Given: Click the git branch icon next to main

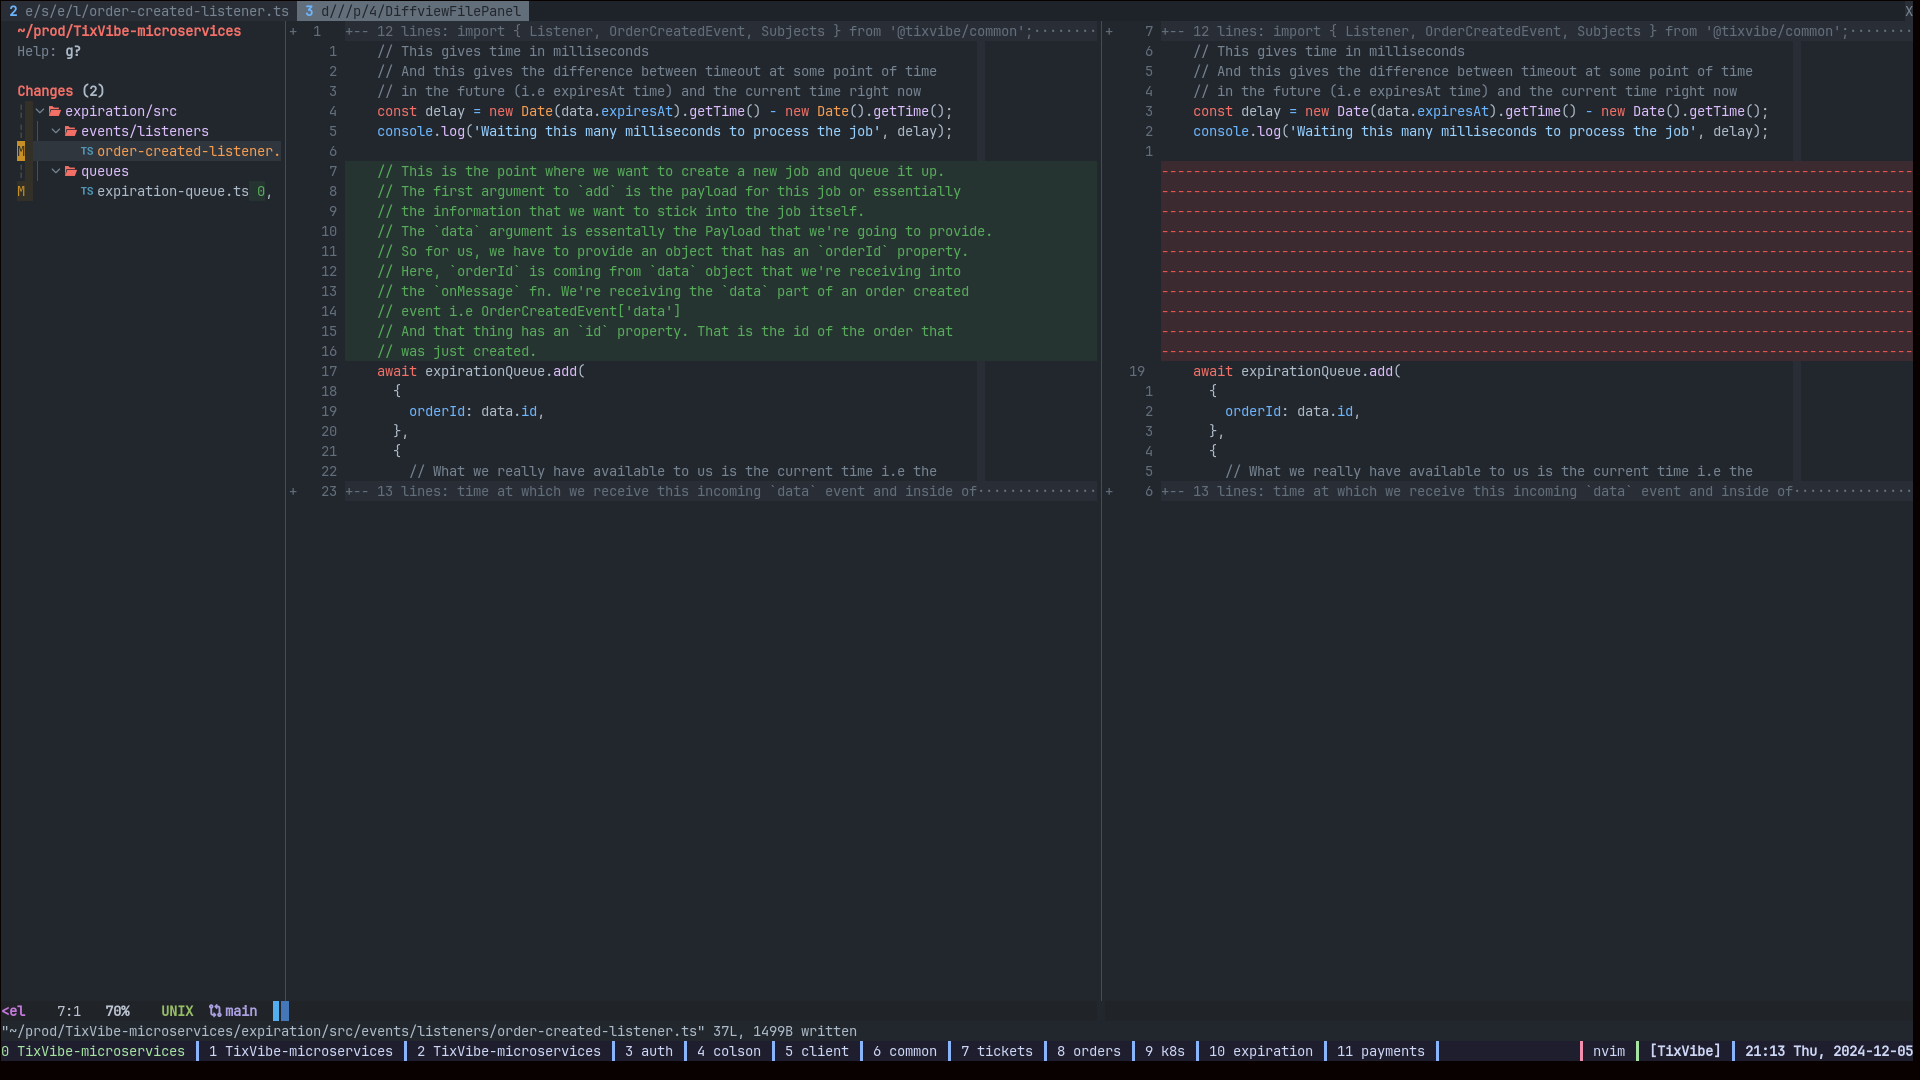Looking at the screenshot, I should click(215, 1011).
